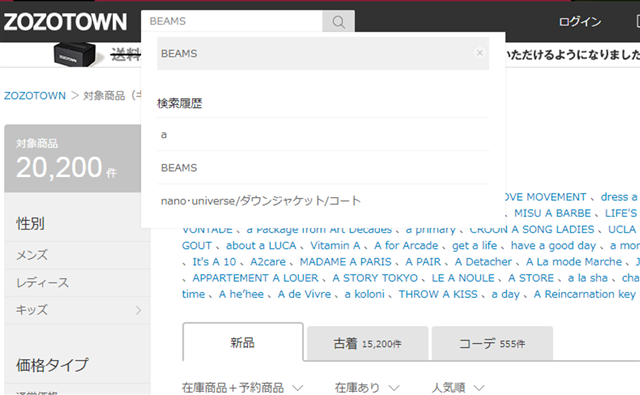
Task: Open the 在庫商品+予約商品 dropdown
Action: pyautogui.click(x=242, y=387)
